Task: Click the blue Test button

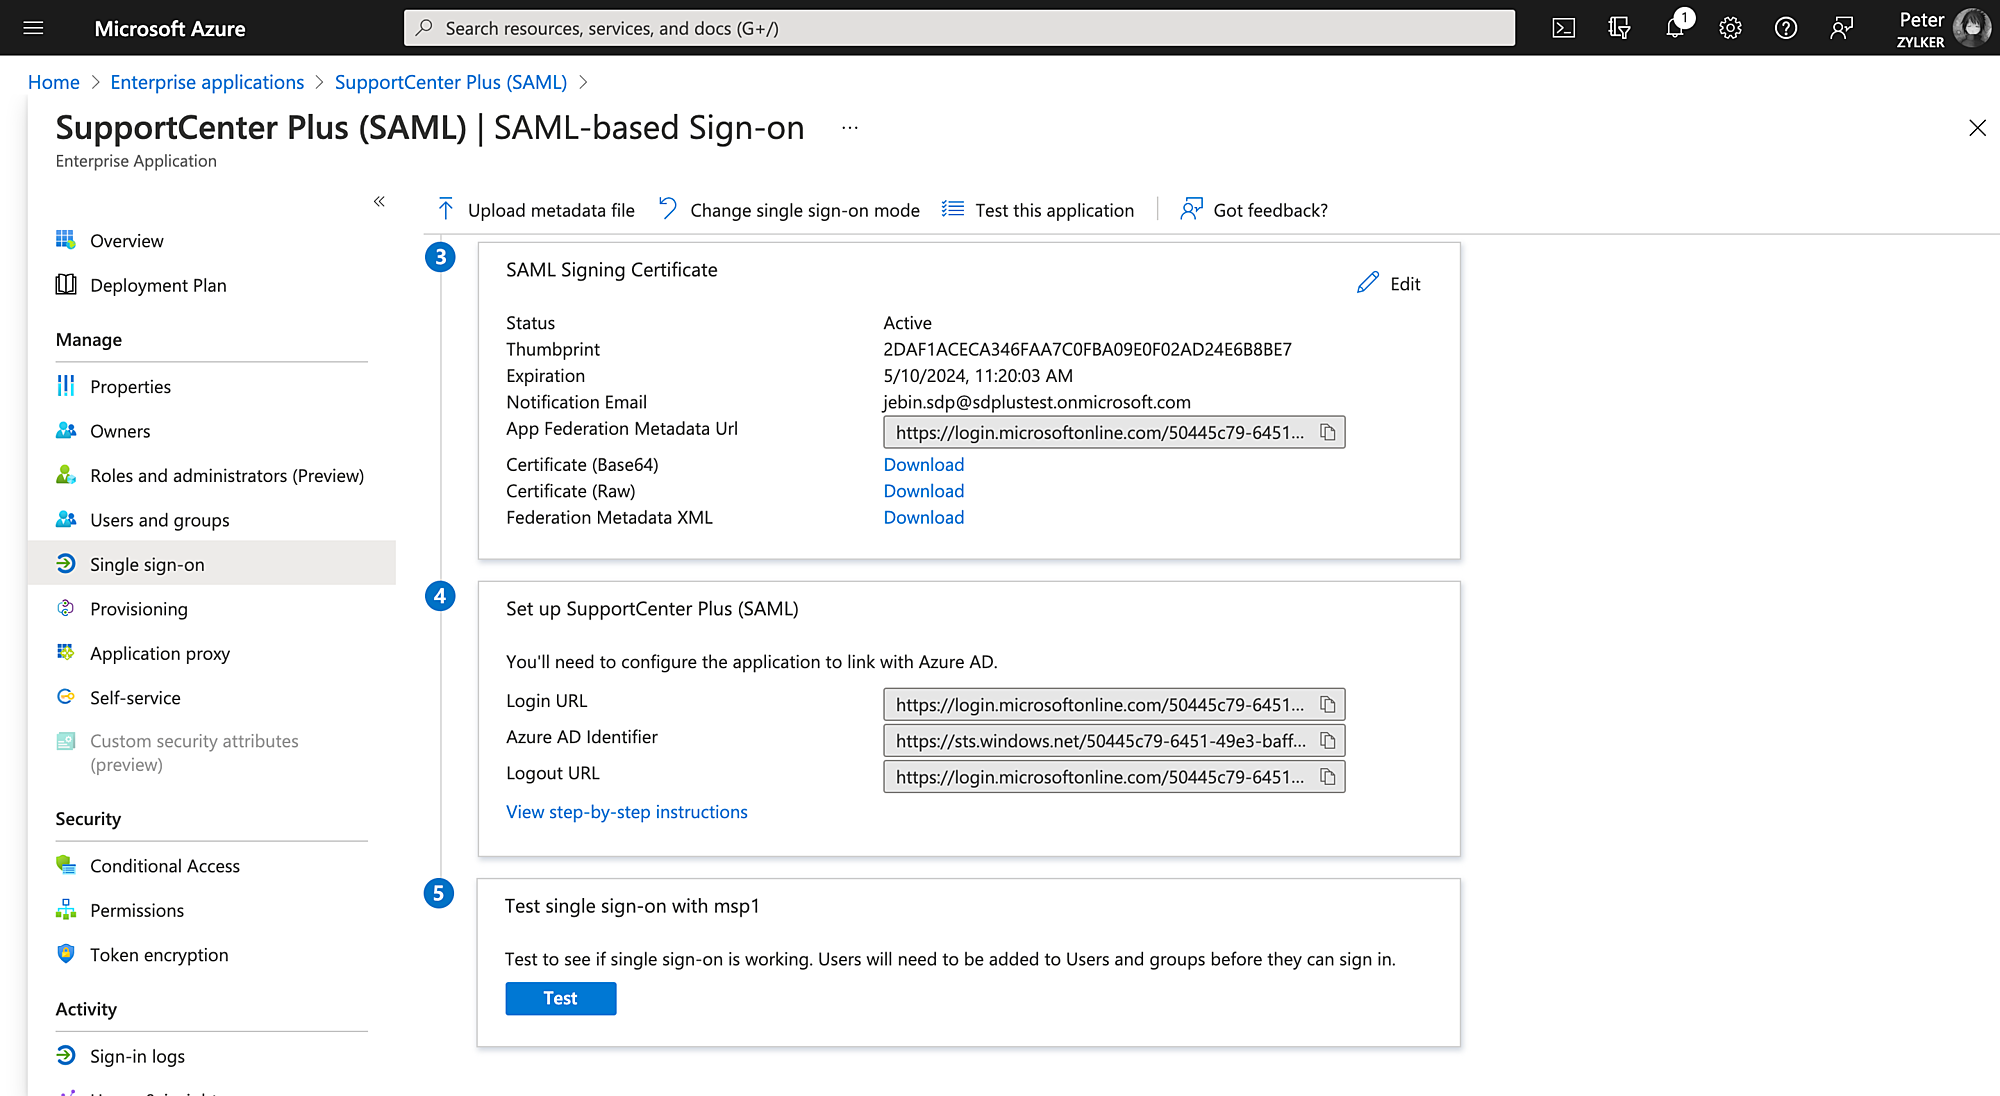Action: click(x=560, y=998)
